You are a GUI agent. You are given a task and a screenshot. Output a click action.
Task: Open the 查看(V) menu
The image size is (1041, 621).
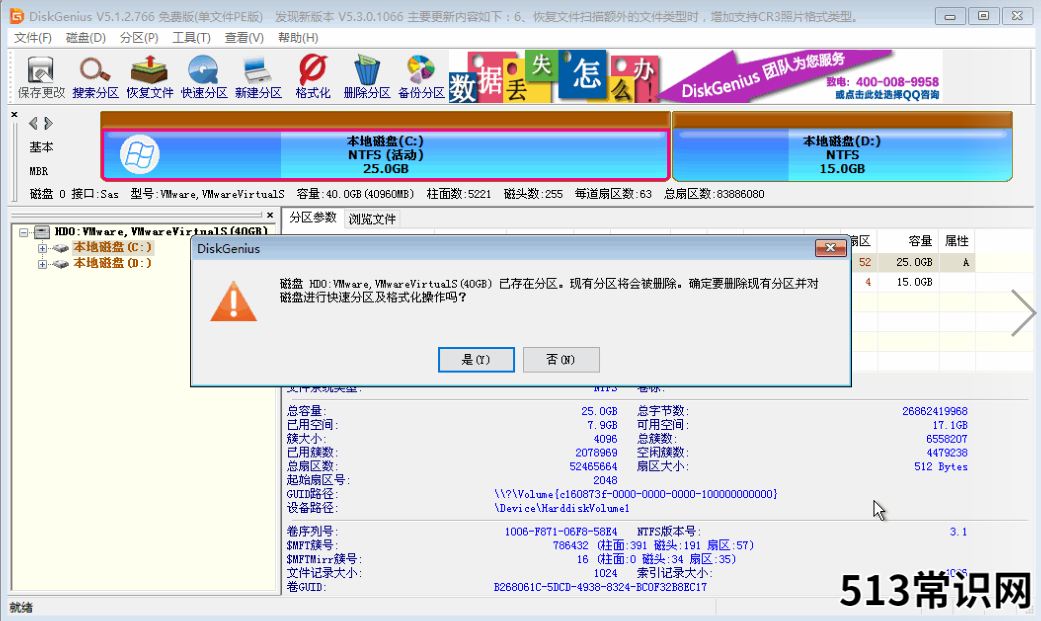pos(244,38)
